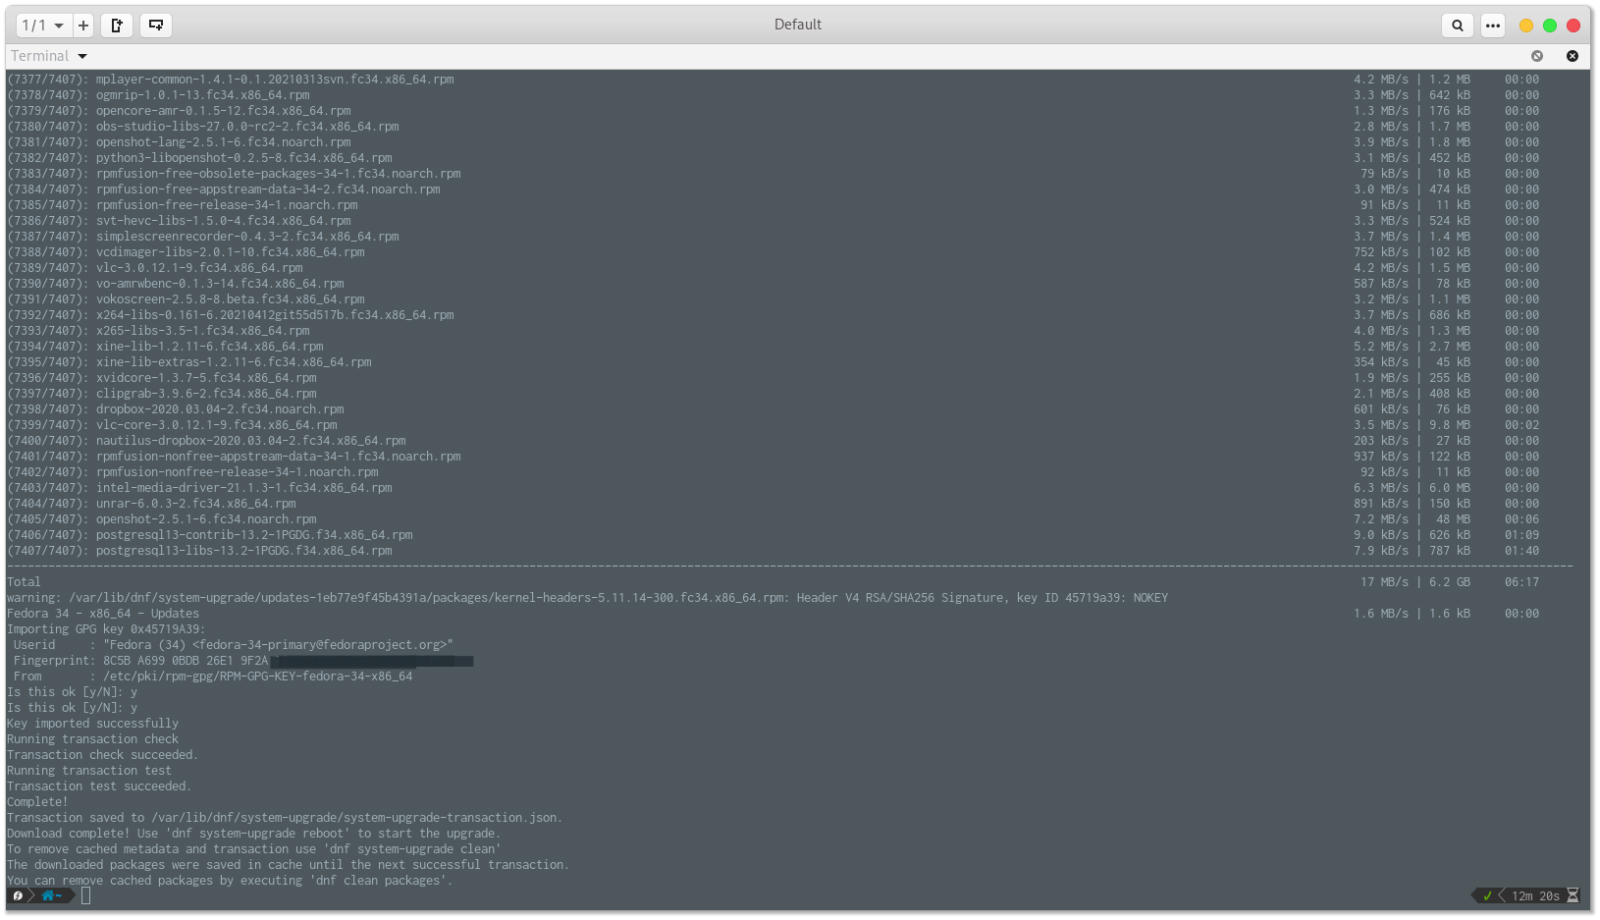
Task: Add terminal to the right
Action: point(117,25)
